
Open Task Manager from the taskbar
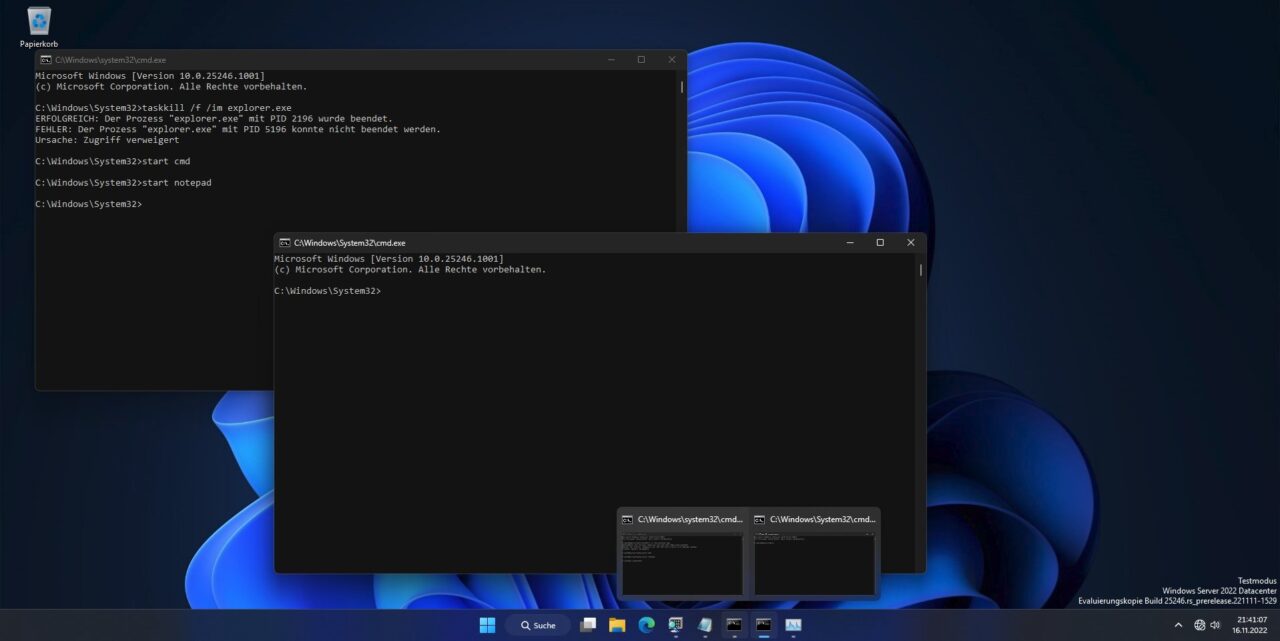tap(793, 624)
